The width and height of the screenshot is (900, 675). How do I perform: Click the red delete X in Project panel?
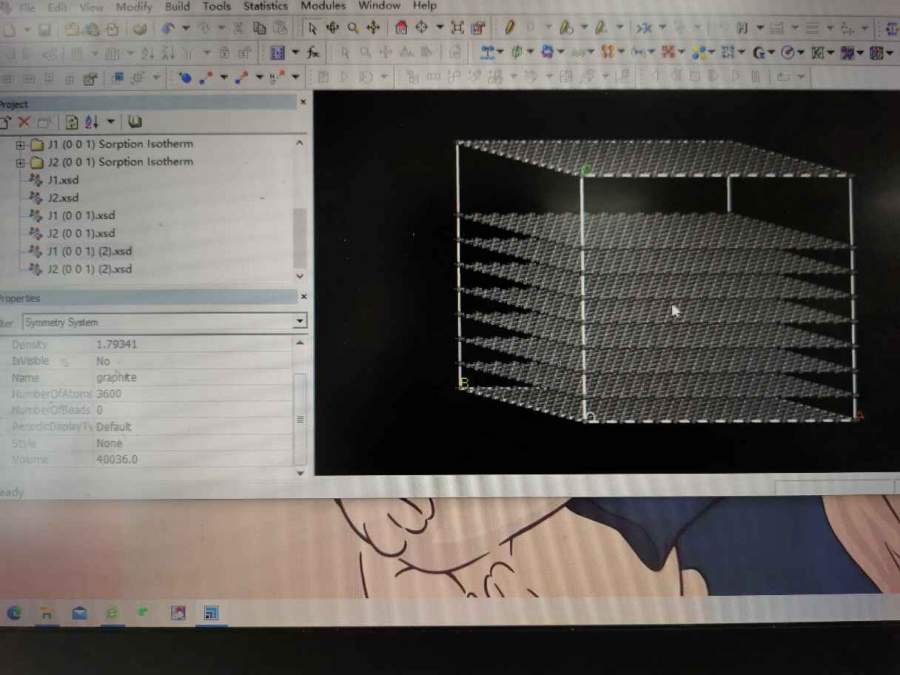[24, 122]
